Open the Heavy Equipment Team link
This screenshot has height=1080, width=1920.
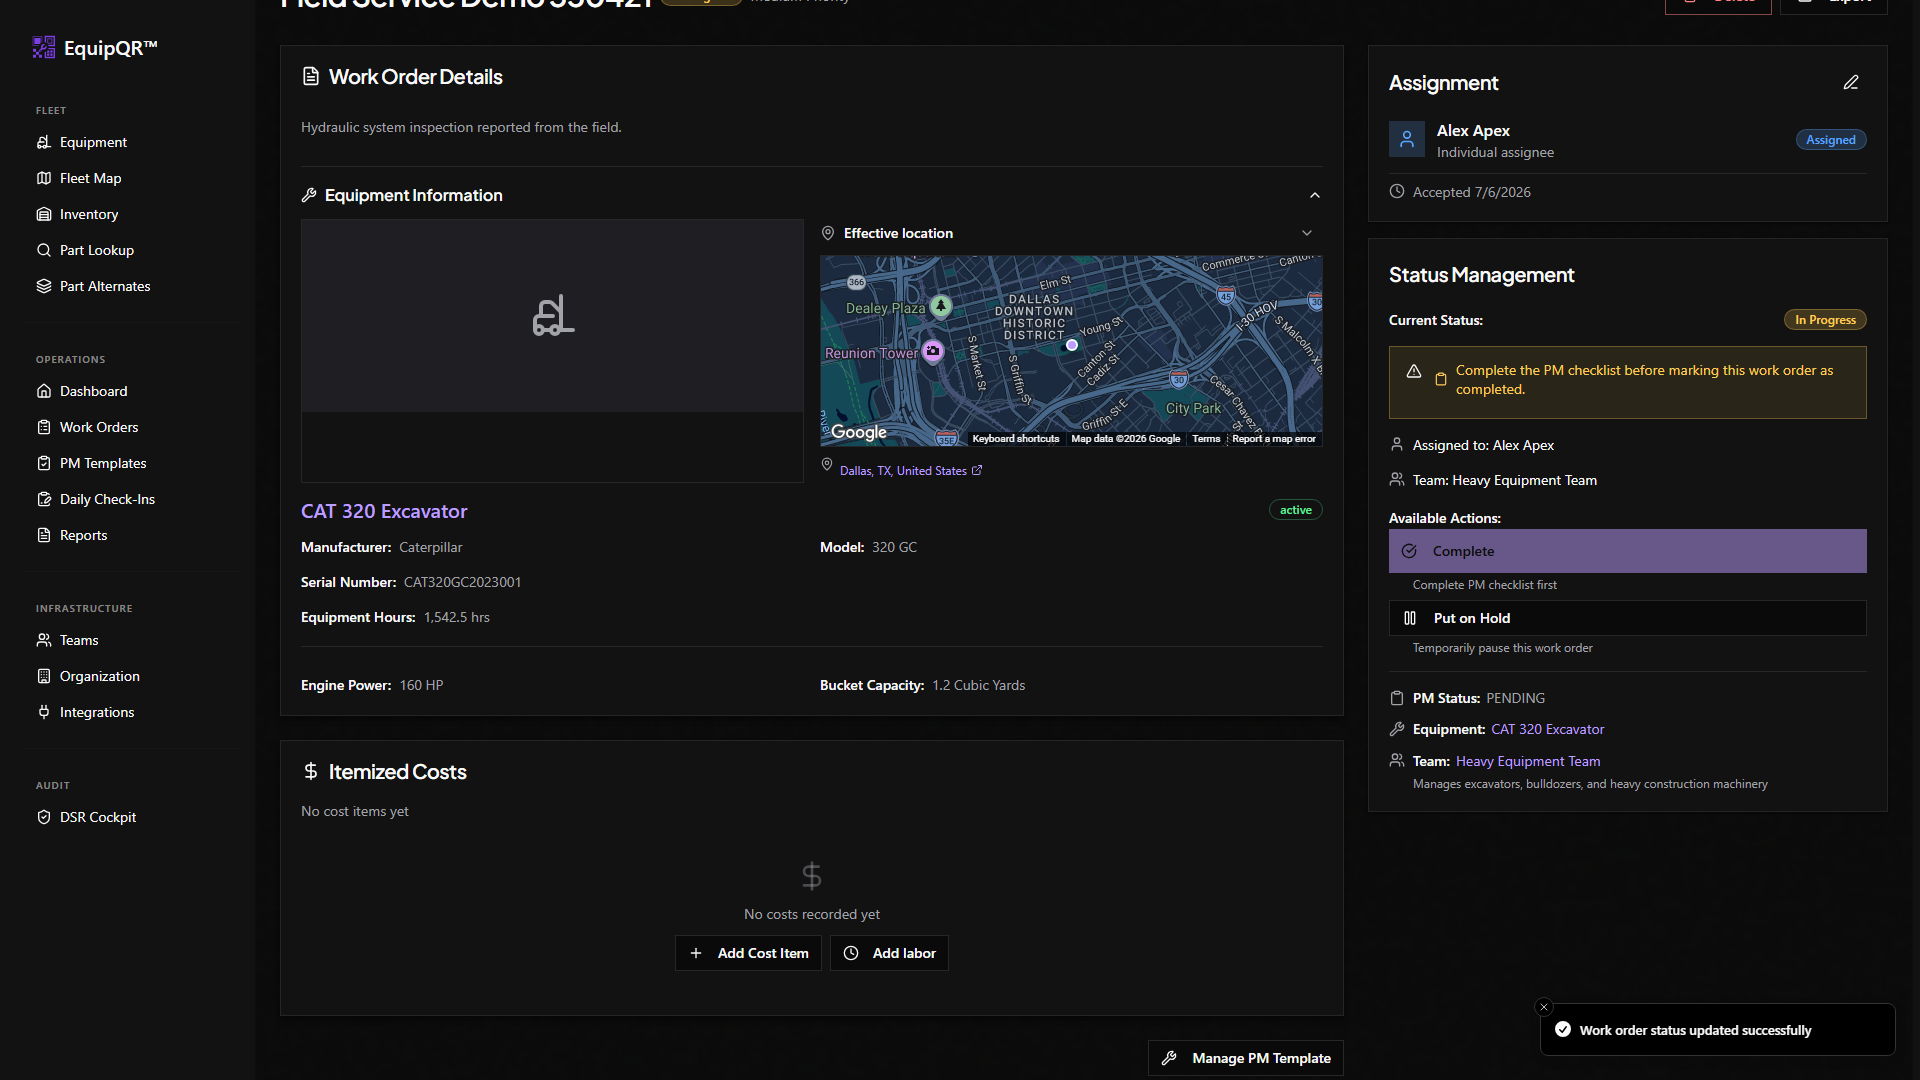[1528, 761]
